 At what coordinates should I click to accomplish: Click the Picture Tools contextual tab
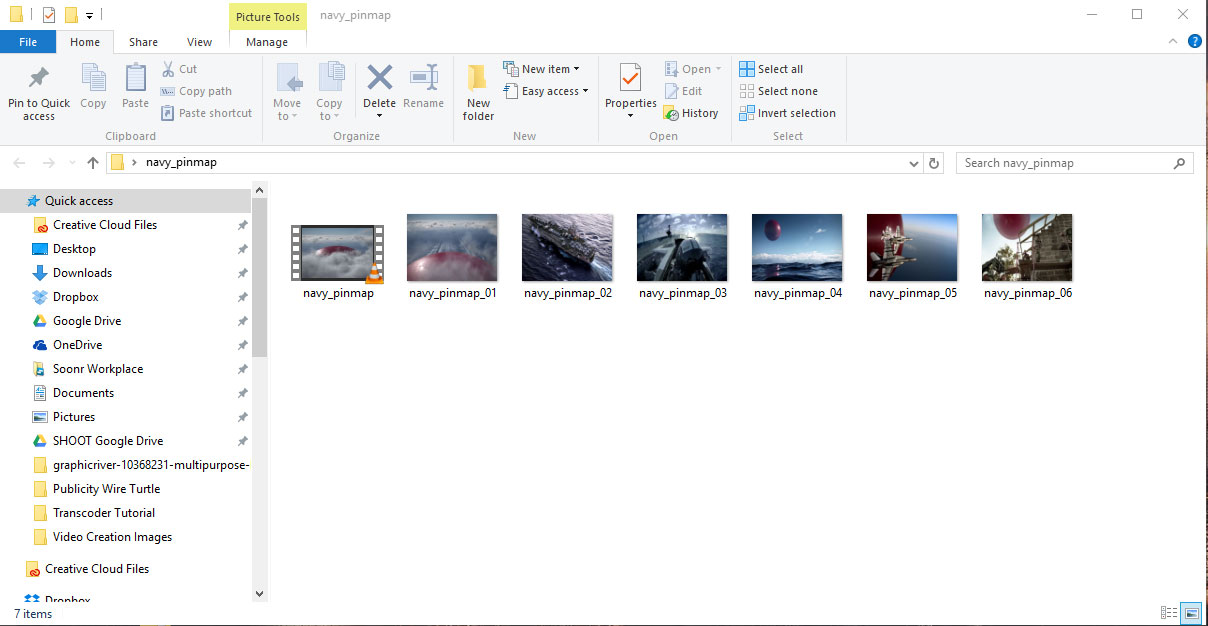(267, 16)
